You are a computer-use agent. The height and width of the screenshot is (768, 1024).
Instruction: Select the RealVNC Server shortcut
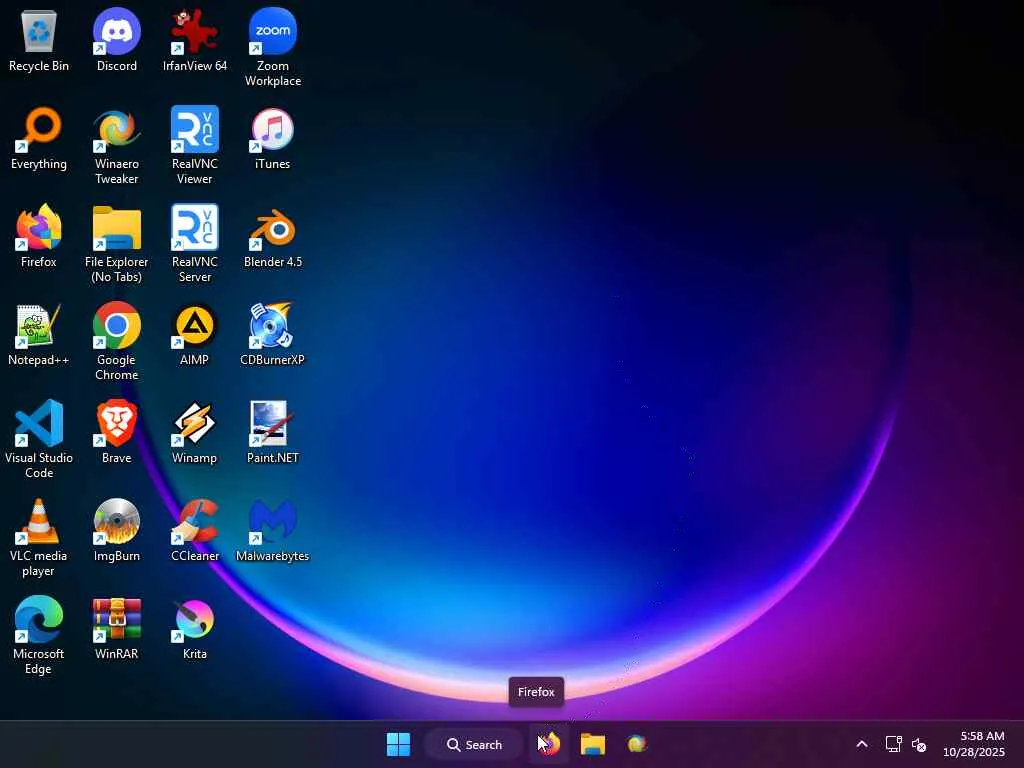(195, 244)
